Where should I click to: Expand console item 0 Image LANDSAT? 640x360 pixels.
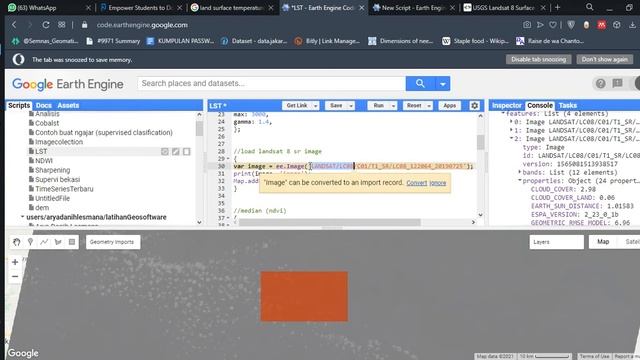click(511, 122)
